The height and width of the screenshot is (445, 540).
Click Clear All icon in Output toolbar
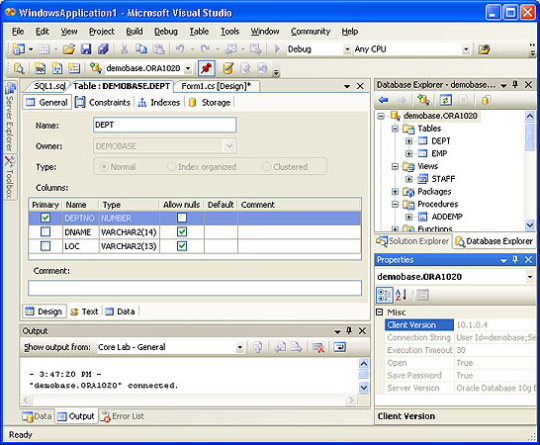[318, 348]
